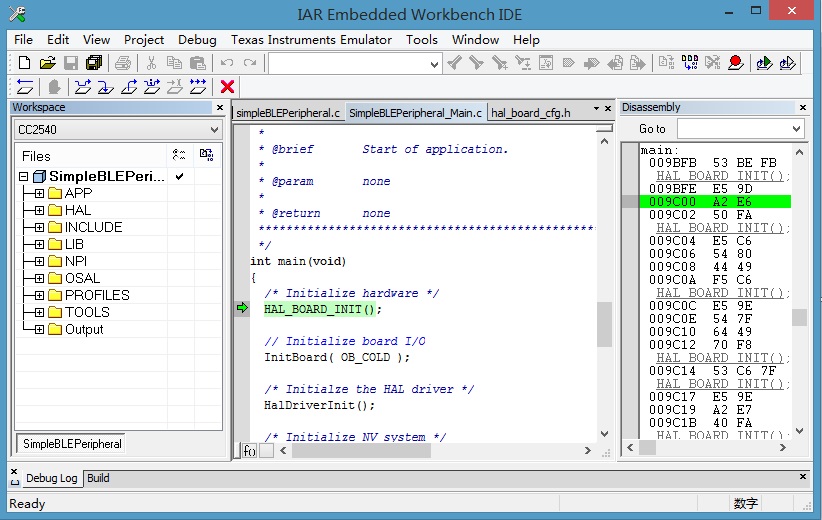Select SimpleBLEPeripheral_Main.c tab
Image resolution: width=822 pixels, height=520 pixels.
pos(415,113)
